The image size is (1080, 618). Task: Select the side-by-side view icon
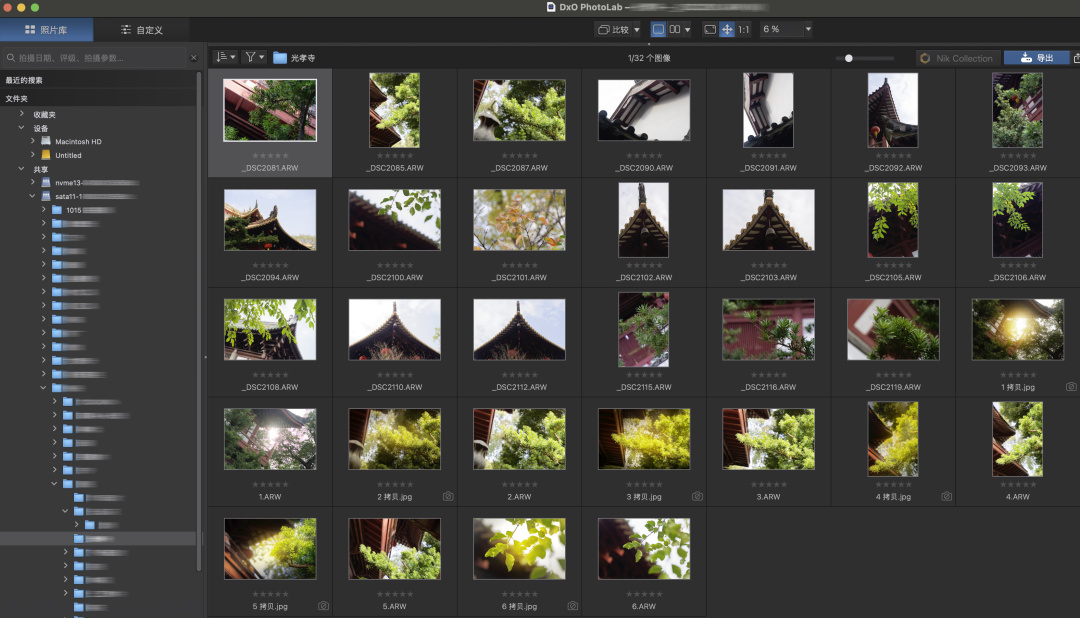pyautogui.click(x=675, y=30)
